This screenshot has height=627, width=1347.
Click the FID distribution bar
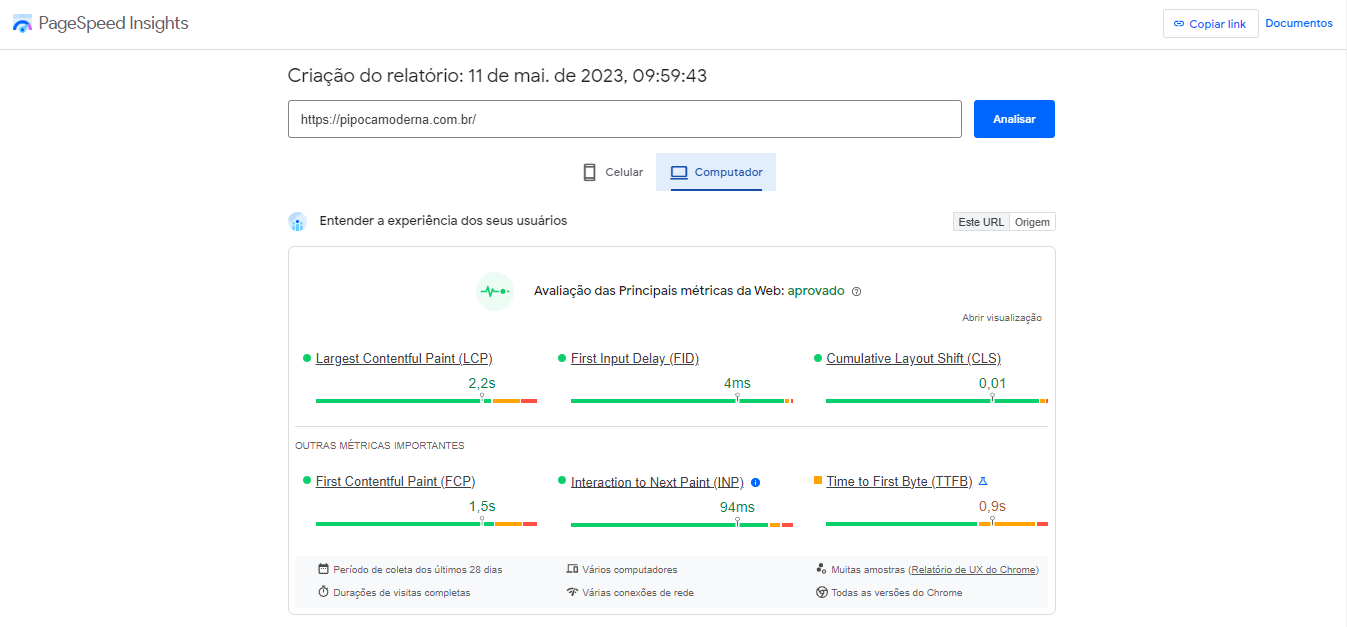pos(682,400)
